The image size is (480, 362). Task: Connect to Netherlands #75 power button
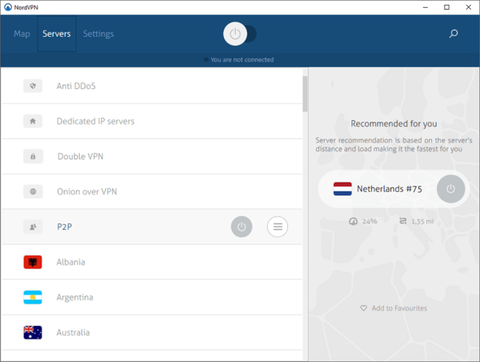point(451,189)
